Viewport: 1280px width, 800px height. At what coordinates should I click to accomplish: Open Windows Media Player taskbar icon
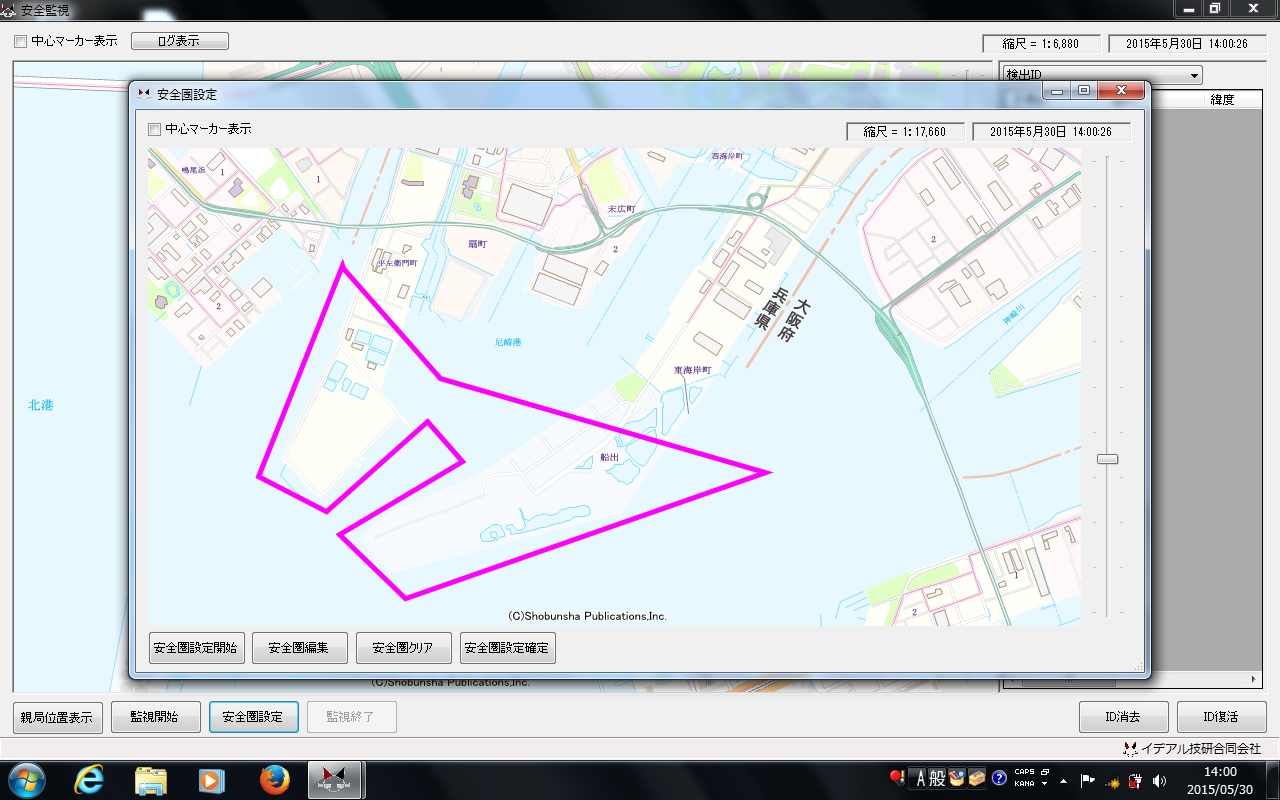click(x=211, y=779)
